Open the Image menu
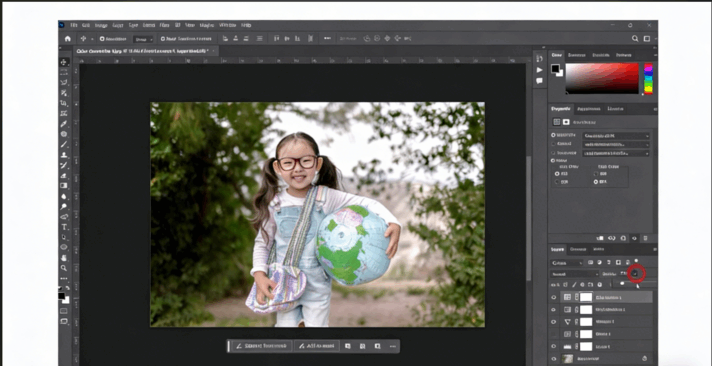This screenshot has height=366, width=712. (x=101, y=25)
